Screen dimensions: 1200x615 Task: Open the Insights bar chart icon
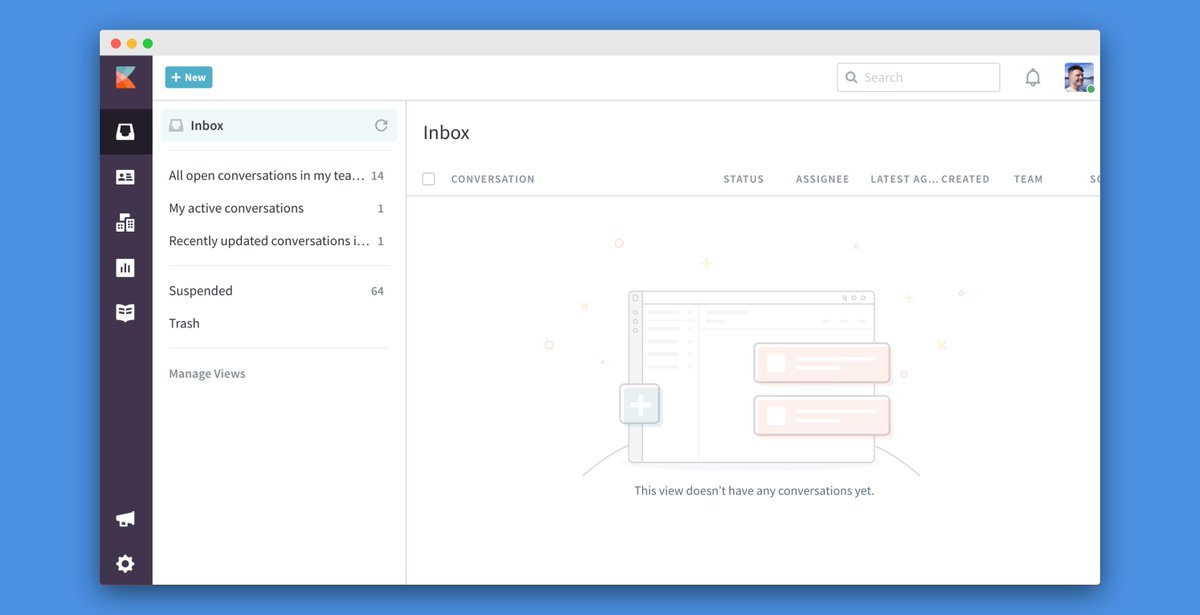pos(125,268)
